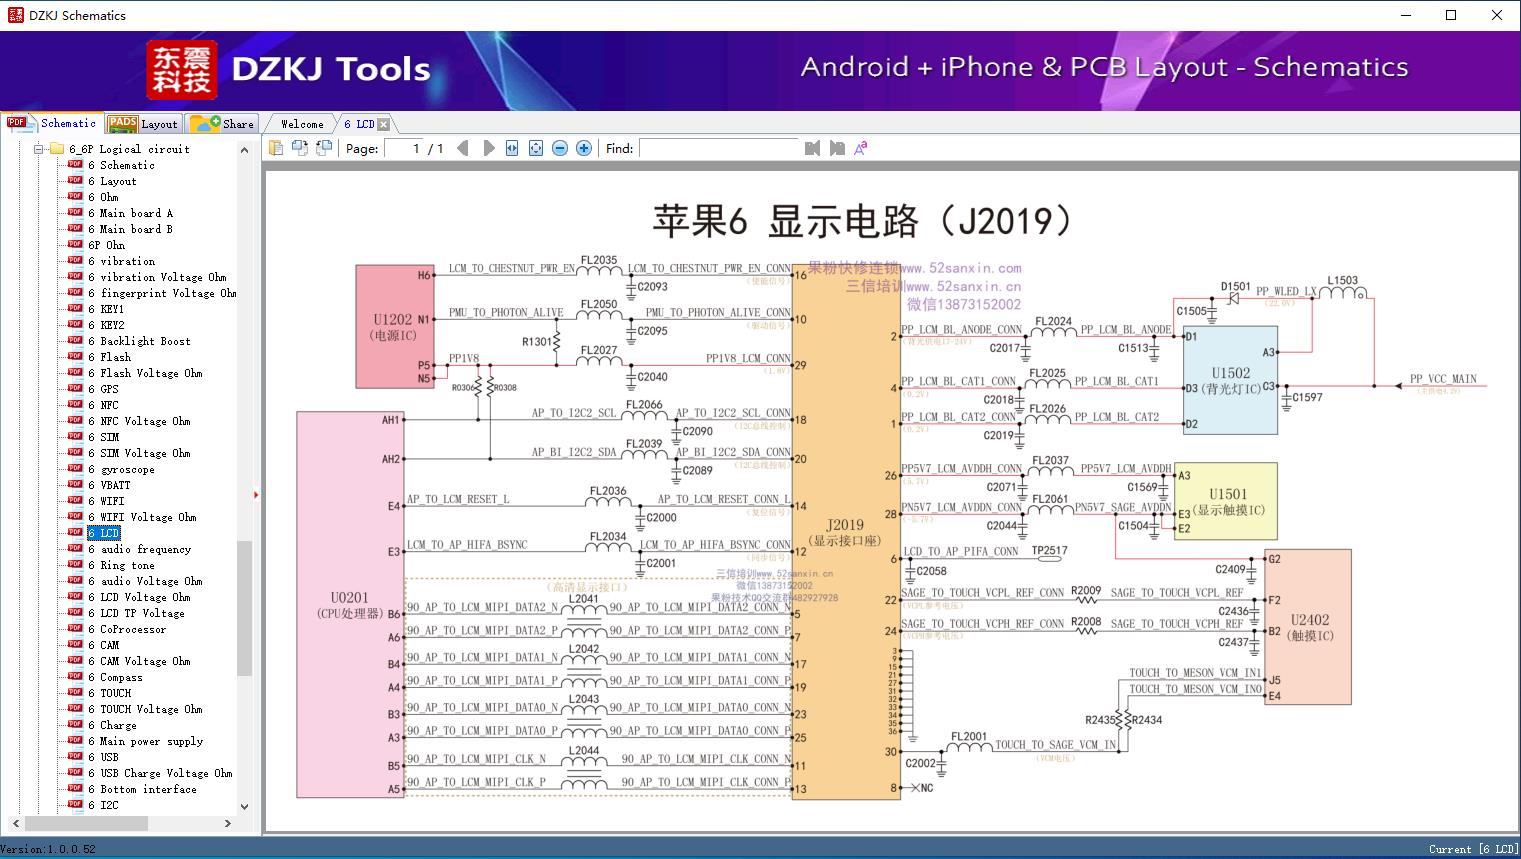1521x859 pixels.
Task: Find next match icon
Action: coord(837,148)
